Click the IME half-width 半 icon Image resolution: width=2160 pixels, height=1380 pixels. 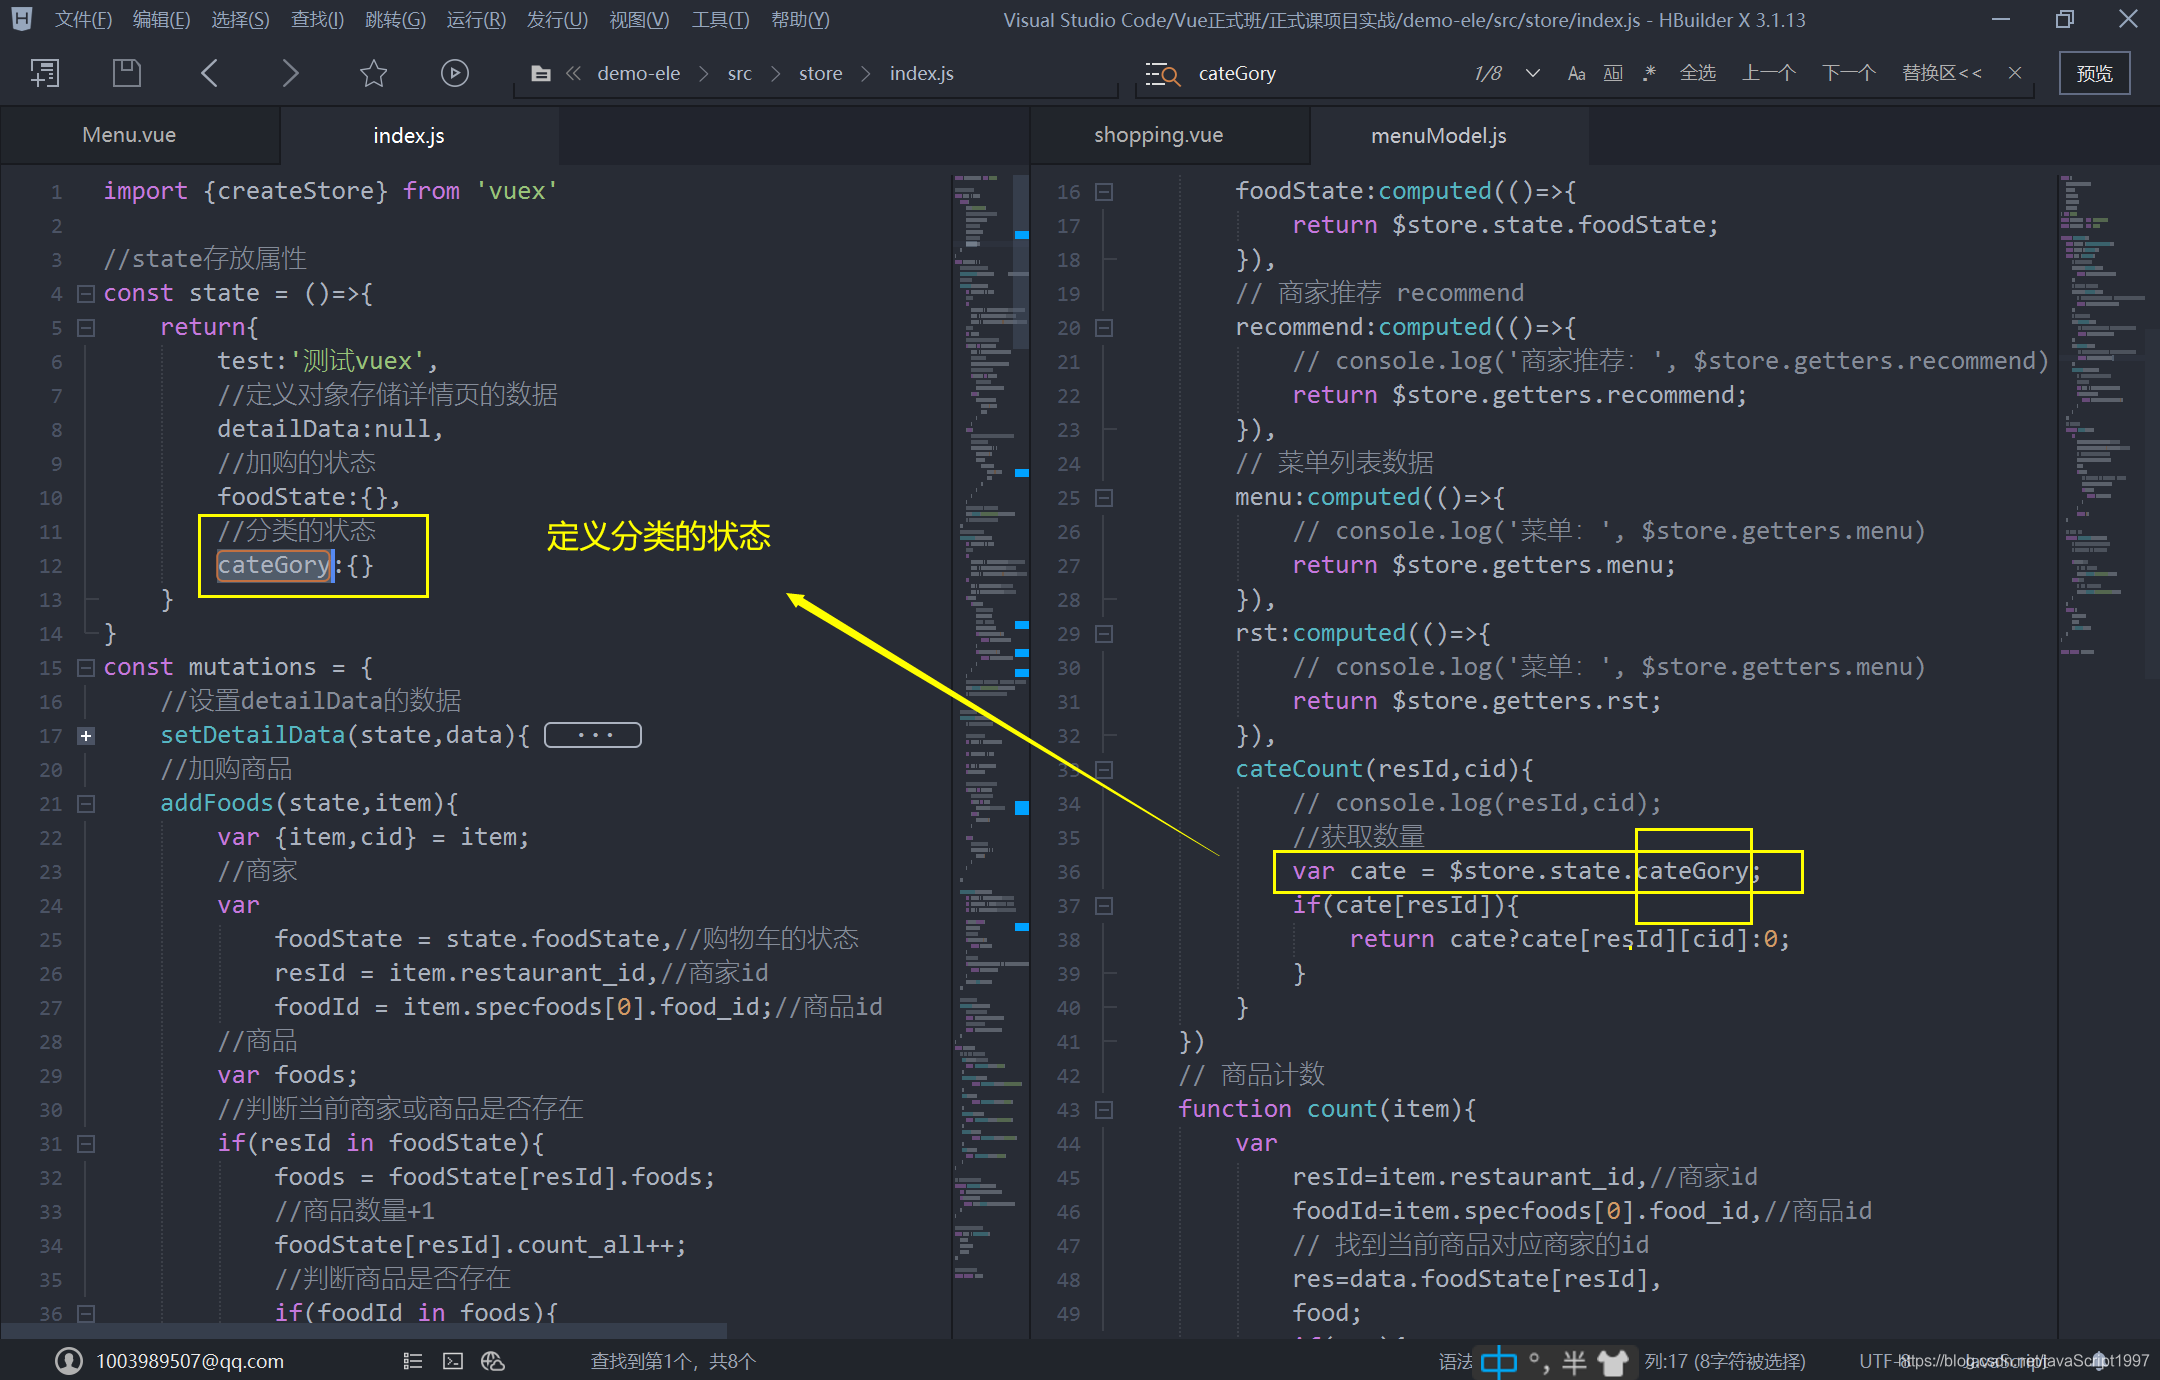(1574, 1362)
